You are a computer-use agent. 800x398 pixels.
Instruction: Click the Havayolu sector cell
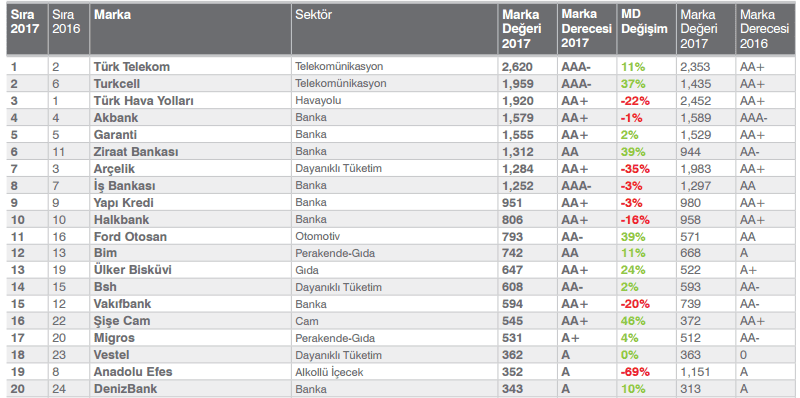click(318, 101)
